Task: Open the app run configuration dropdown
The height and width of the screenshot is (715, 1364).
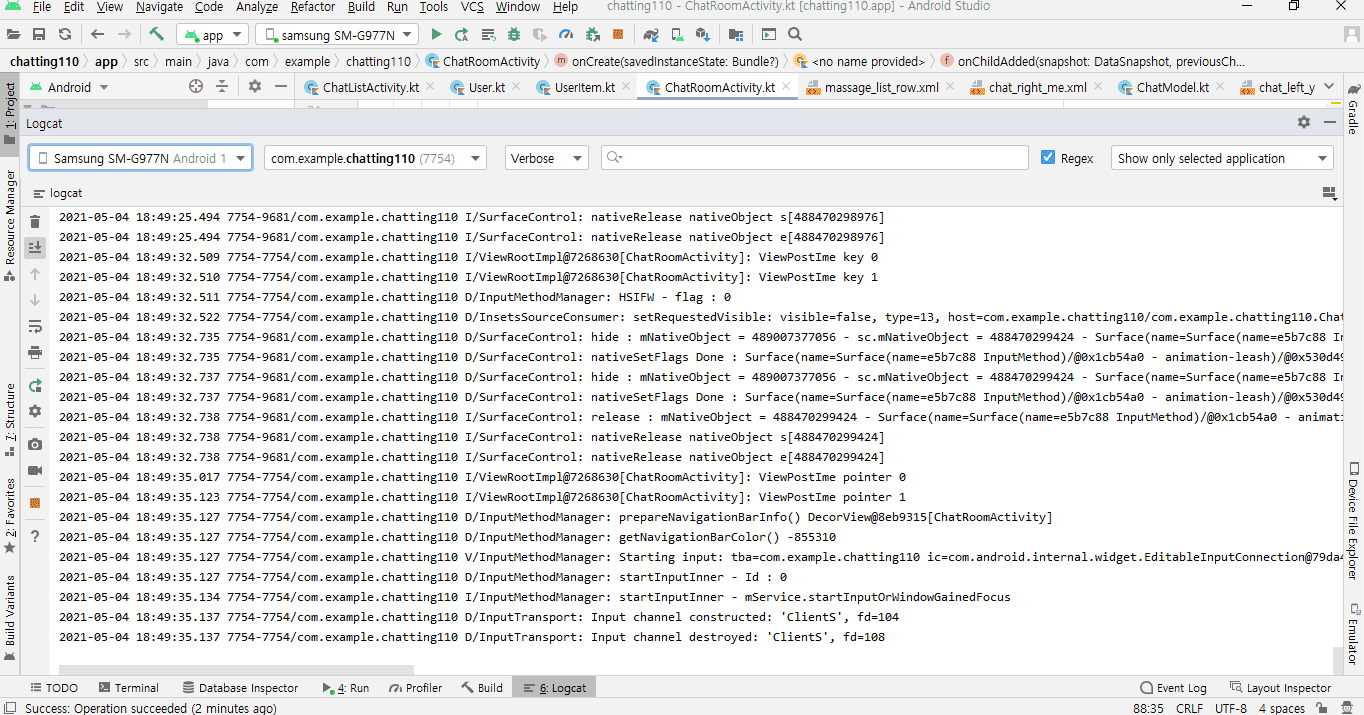Action: pyautogui.click(x=212, y=35)
